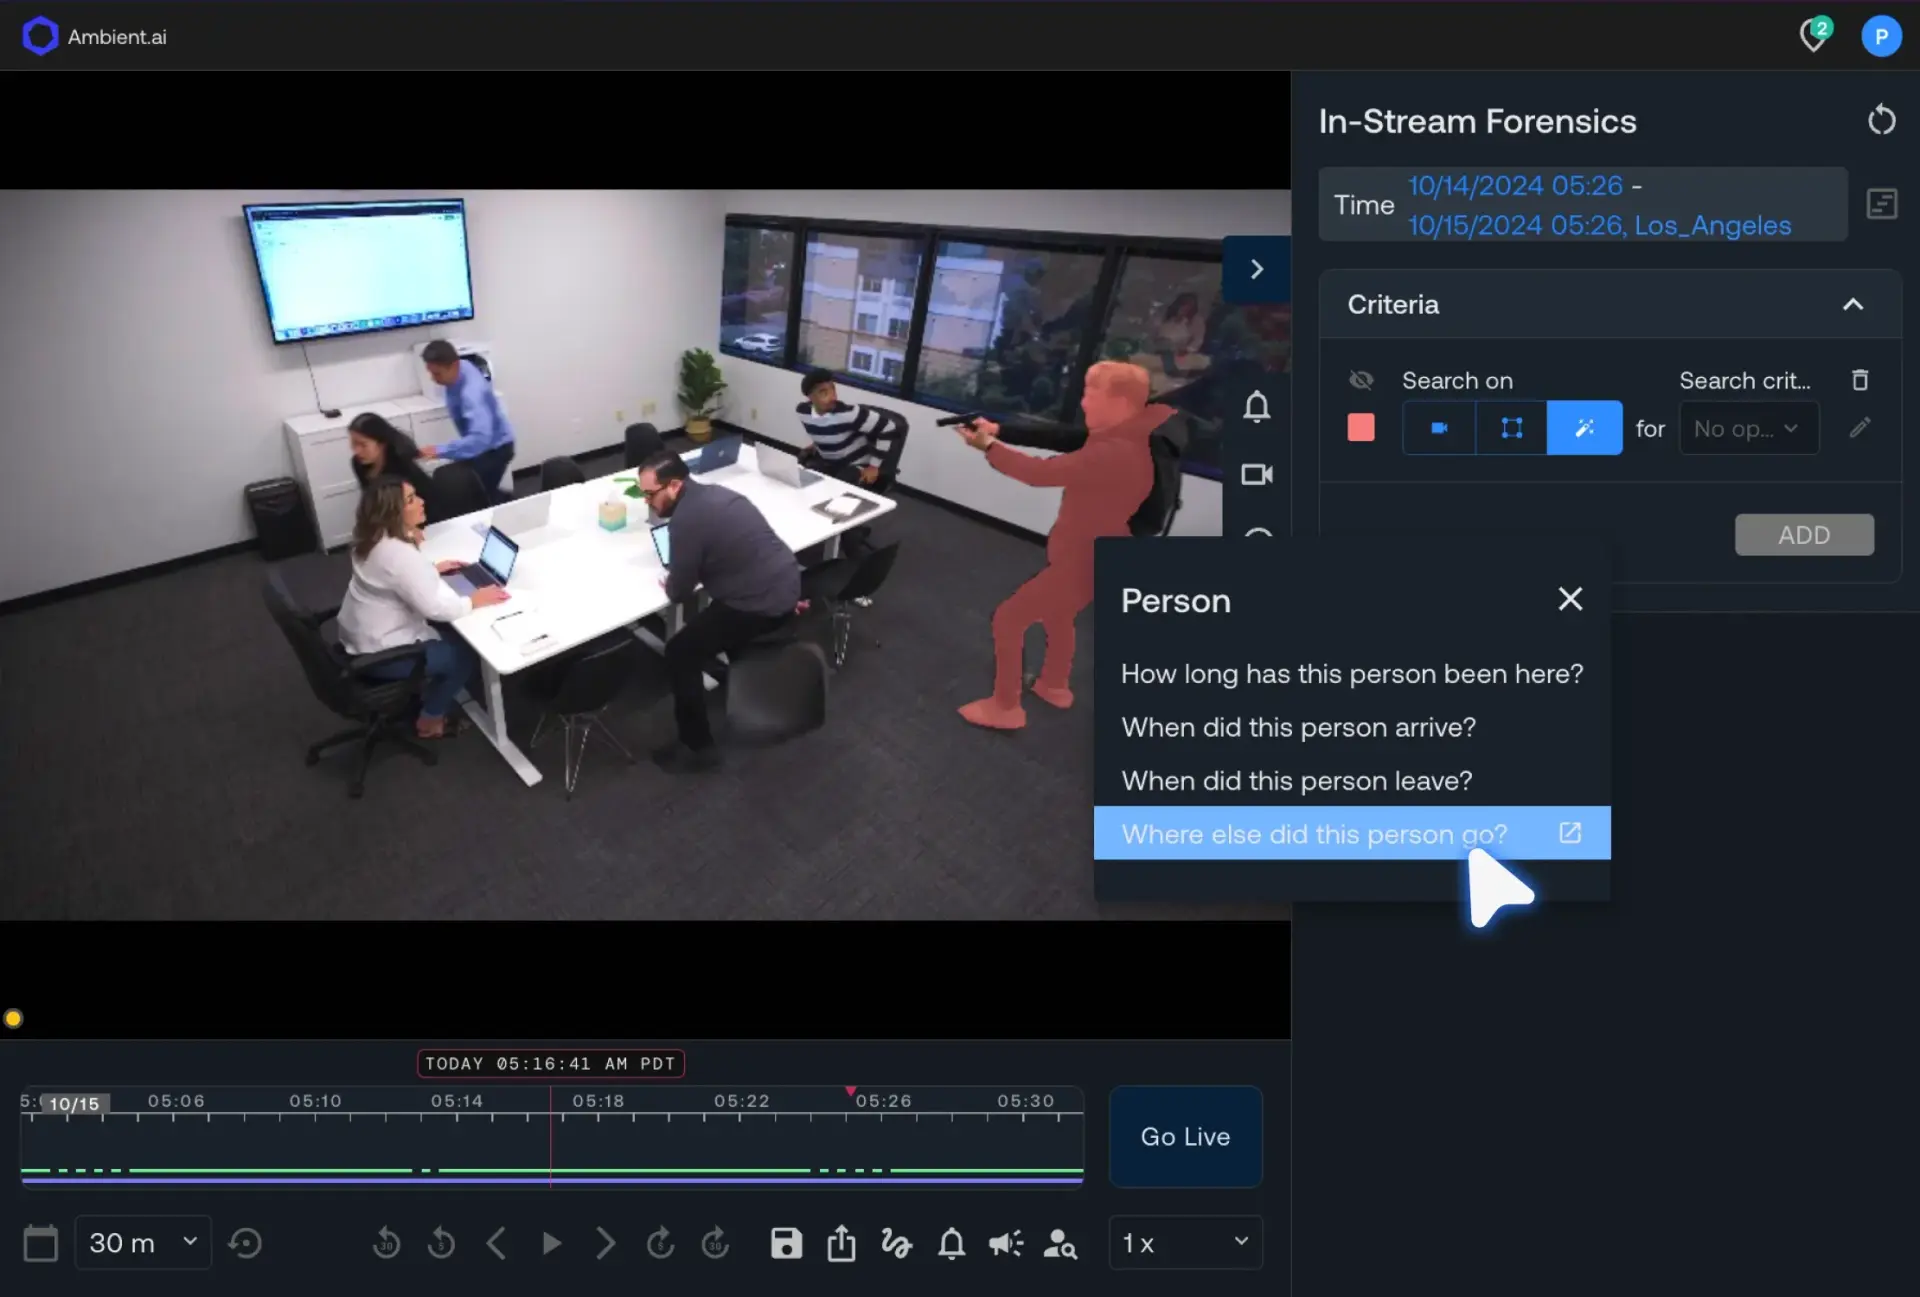This screenshot has height=1297, width=1920.
Task: Click the coral color swatch in Criteria
Action: click(x=1360, y=427)
